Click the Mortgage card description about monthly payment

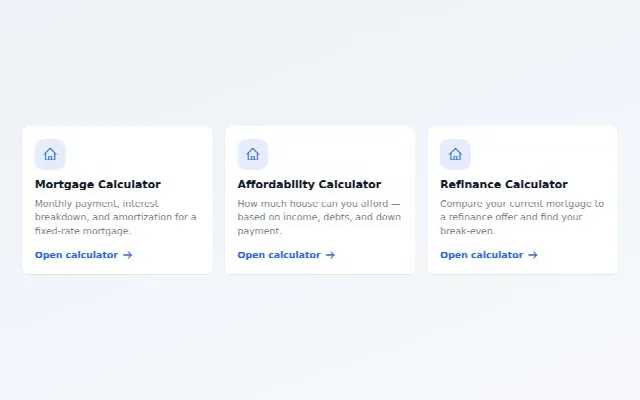(x=116, y=217)
